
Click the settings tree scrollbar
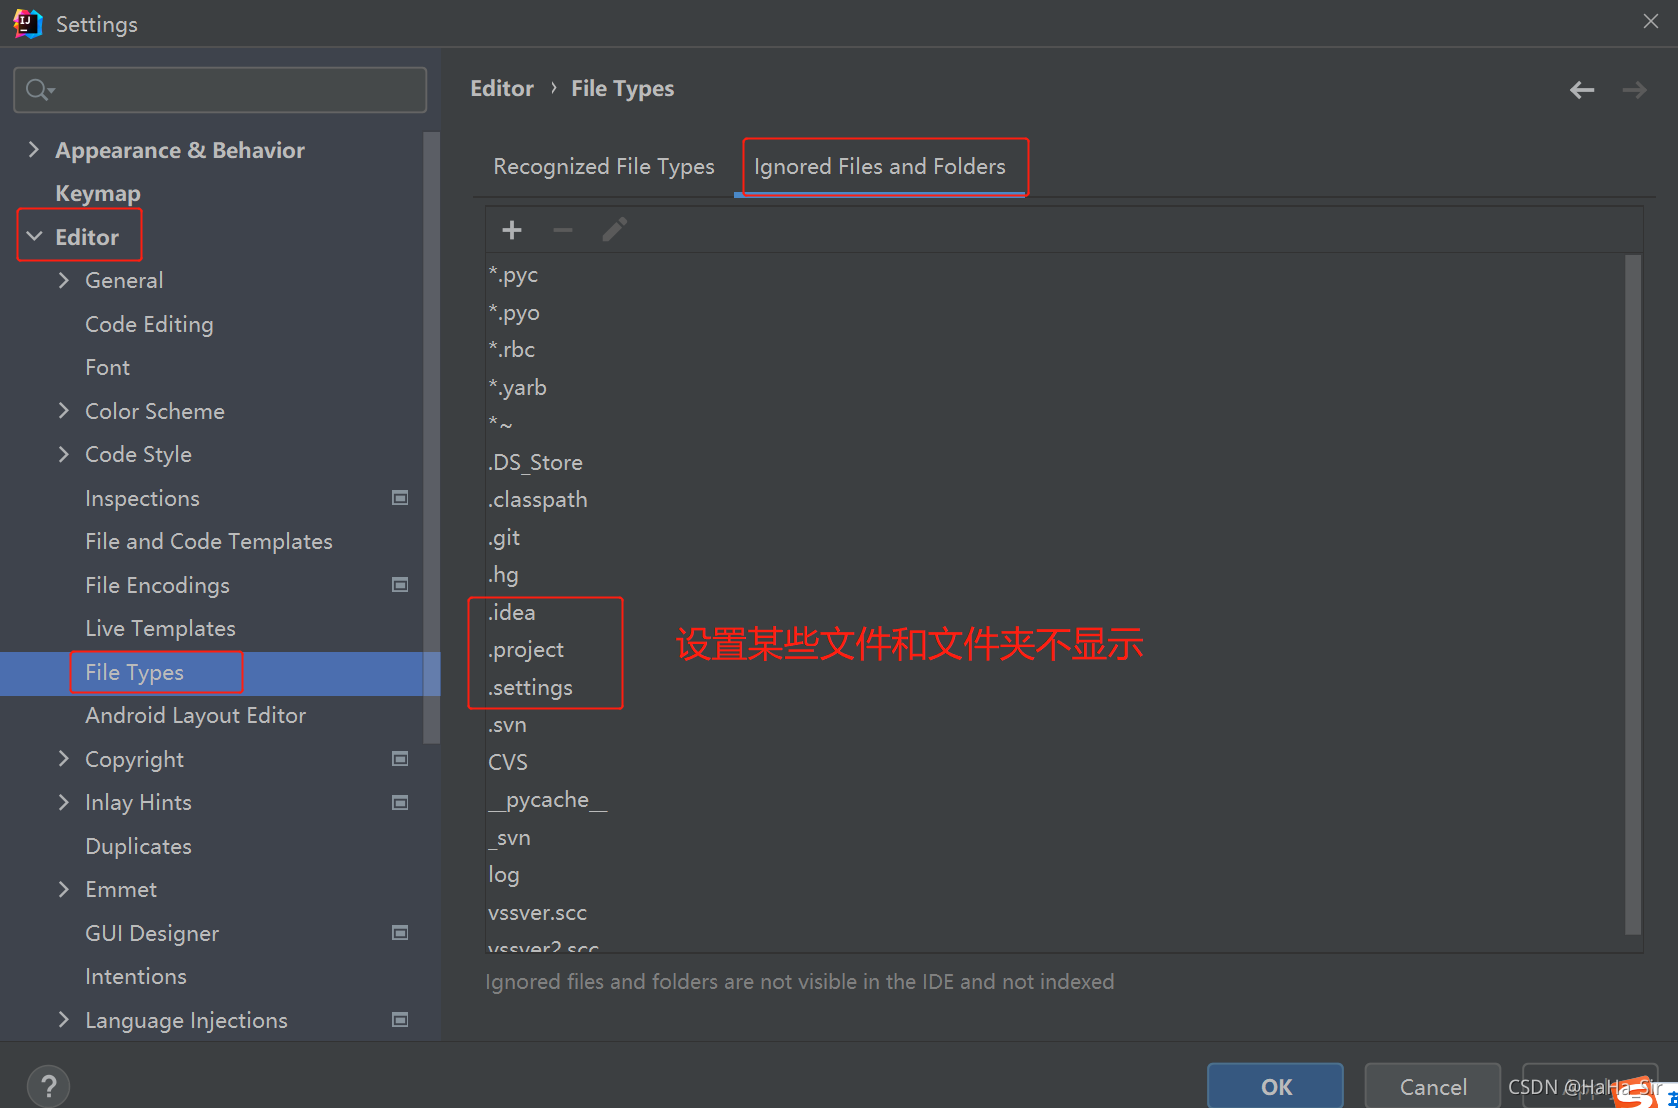click(x=432, y=438)
